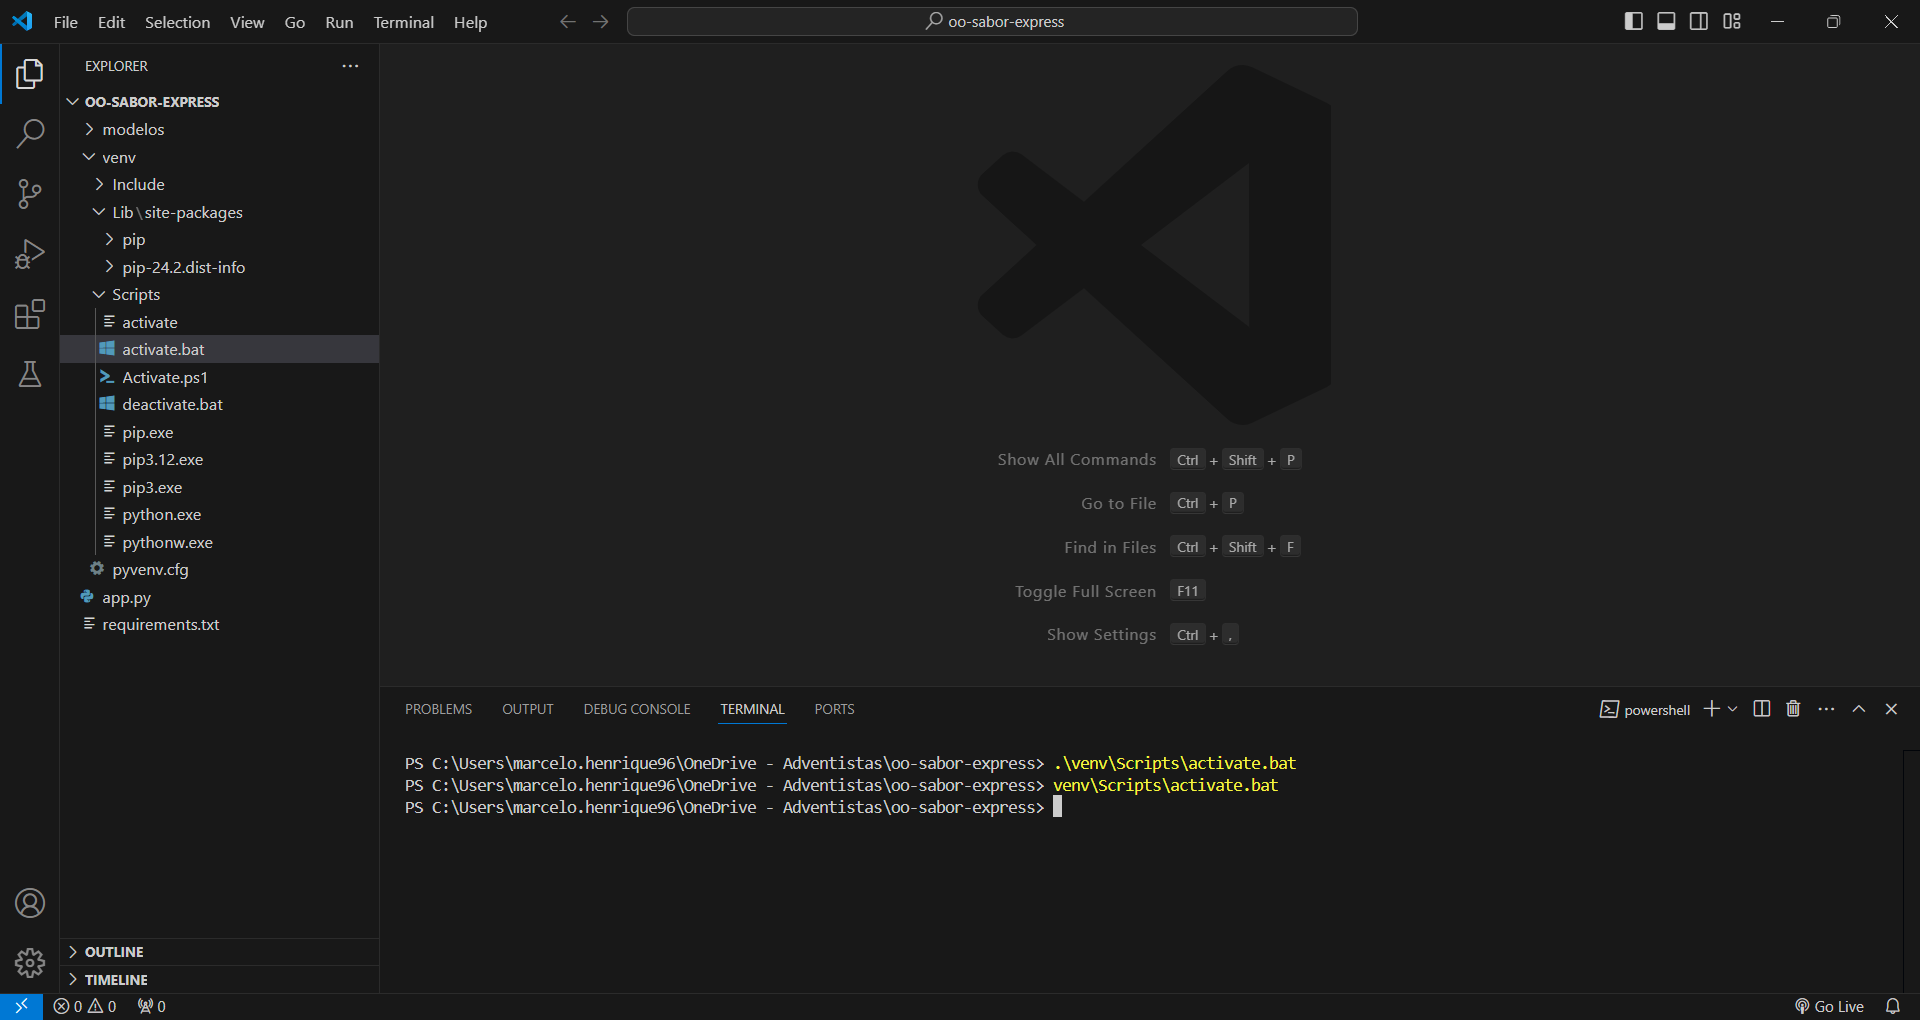
Task: Open the Run and Debug view icon
Action: (30, 254)
